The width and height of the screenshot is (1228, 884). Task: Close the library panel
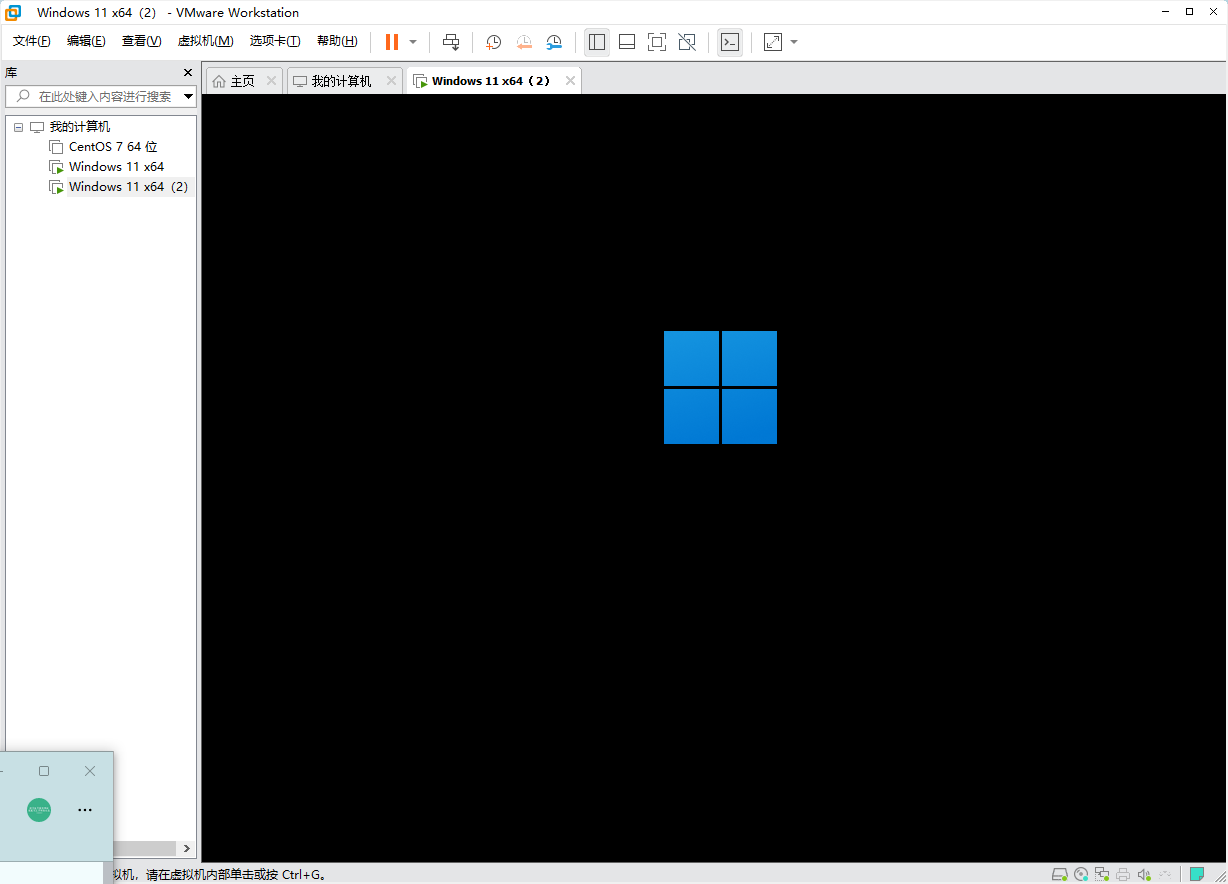[x=187, y=73]
